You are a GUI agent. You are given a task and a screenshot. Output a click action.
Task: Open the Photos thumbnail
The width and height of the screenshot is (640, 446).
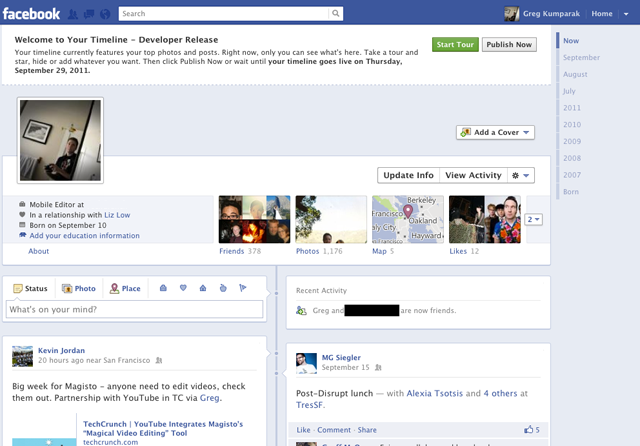331,220
